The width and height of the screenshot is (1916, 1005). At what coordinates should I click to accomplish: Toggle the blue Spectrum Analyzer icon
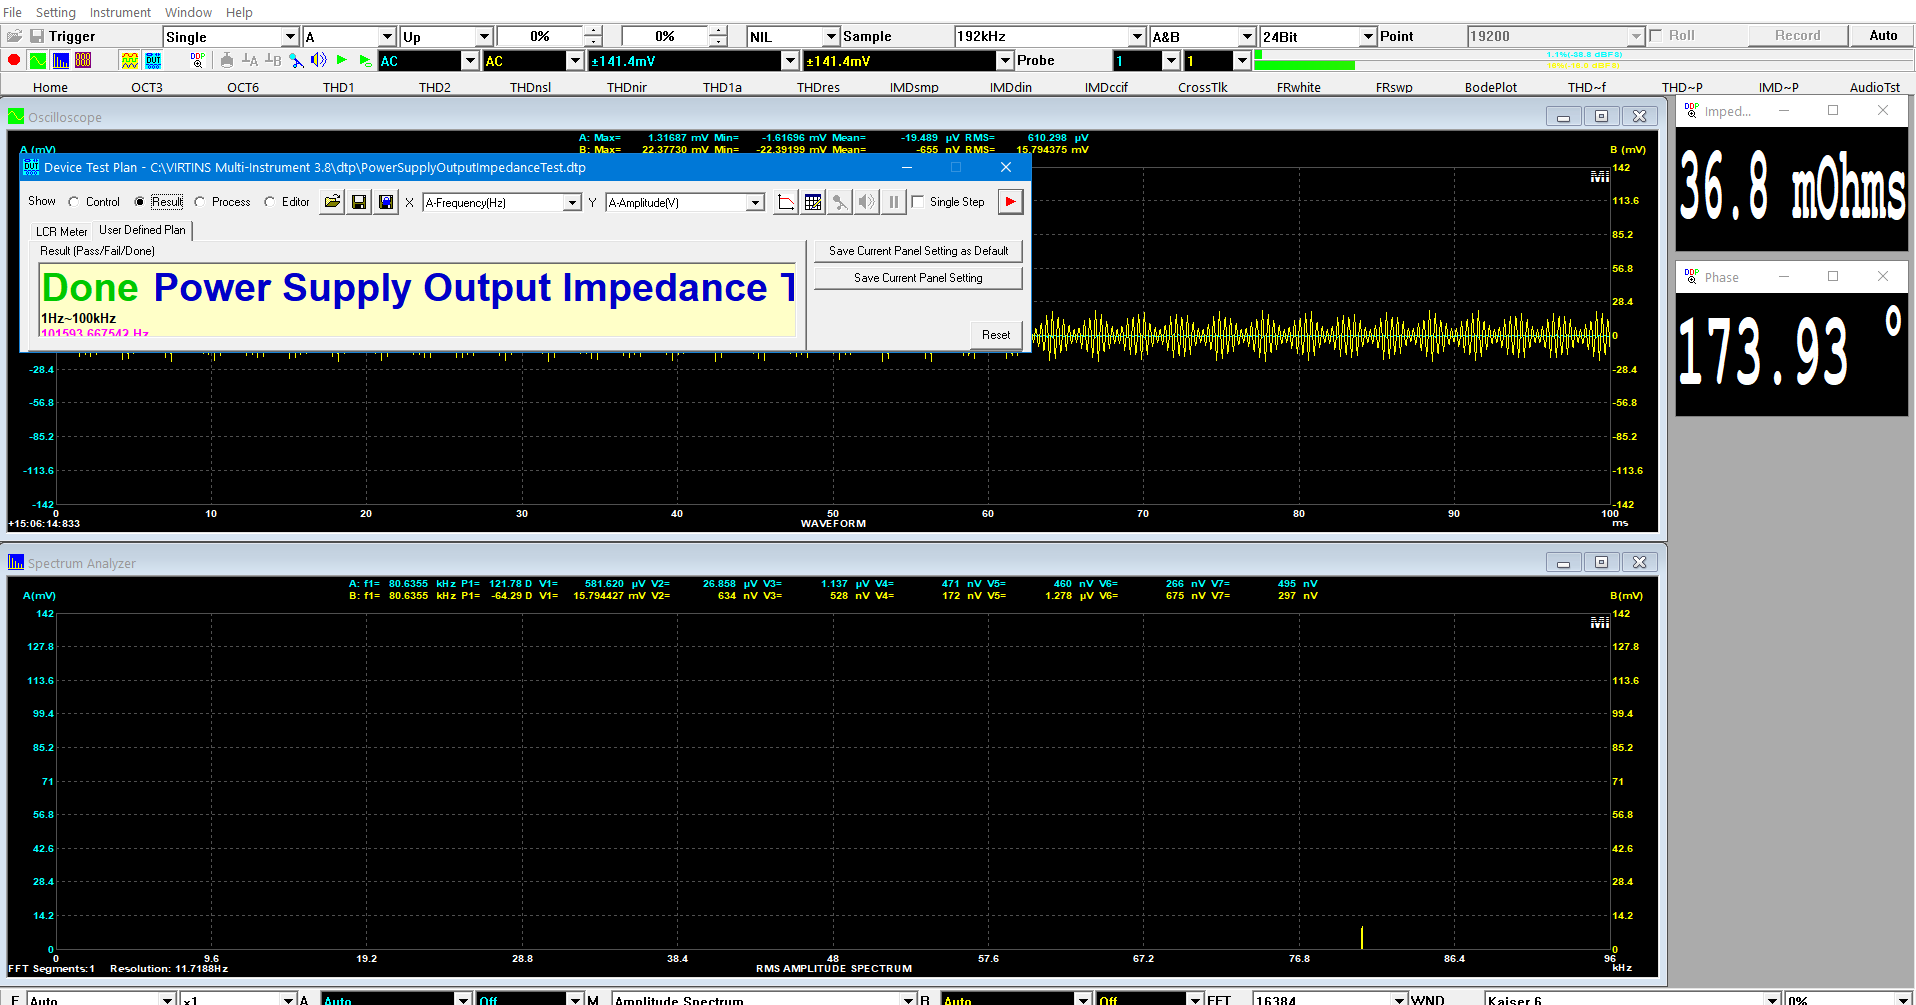[x=60, y=60]
